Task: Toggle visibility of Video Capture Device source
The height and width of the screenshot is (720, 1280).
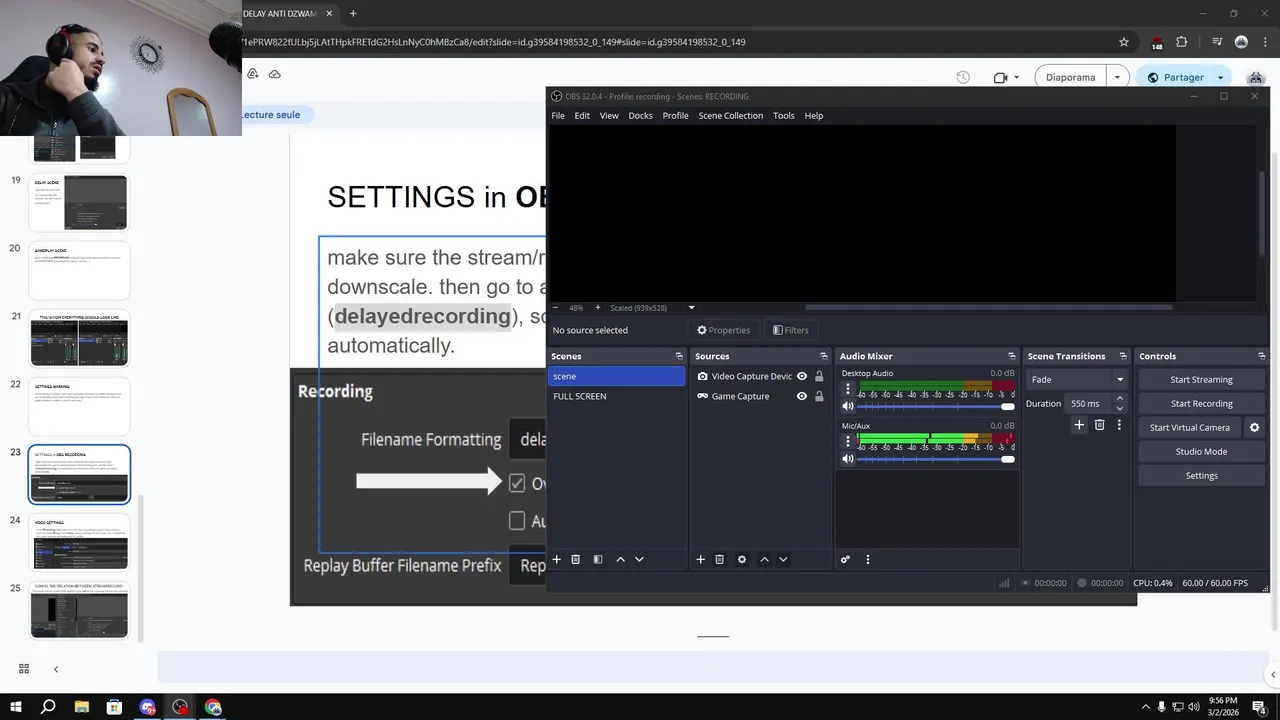Action: (x=802, y=377)
